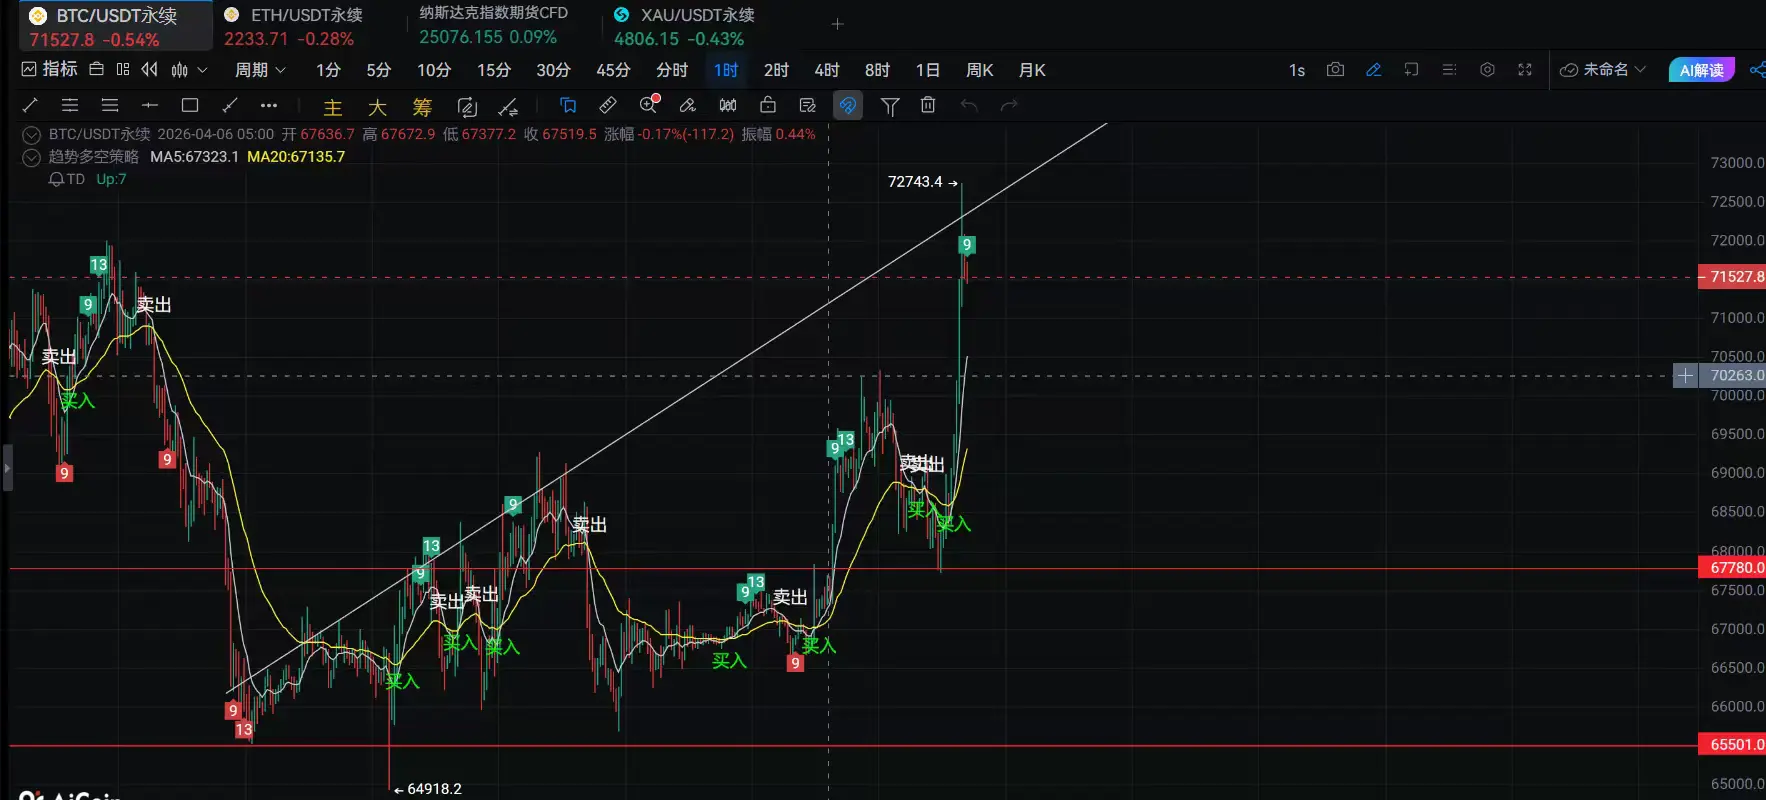The height and width of the screenshot is (800, 1766).
Task: Select the active 1时 timeframe
Action: (x=726, y=70)
